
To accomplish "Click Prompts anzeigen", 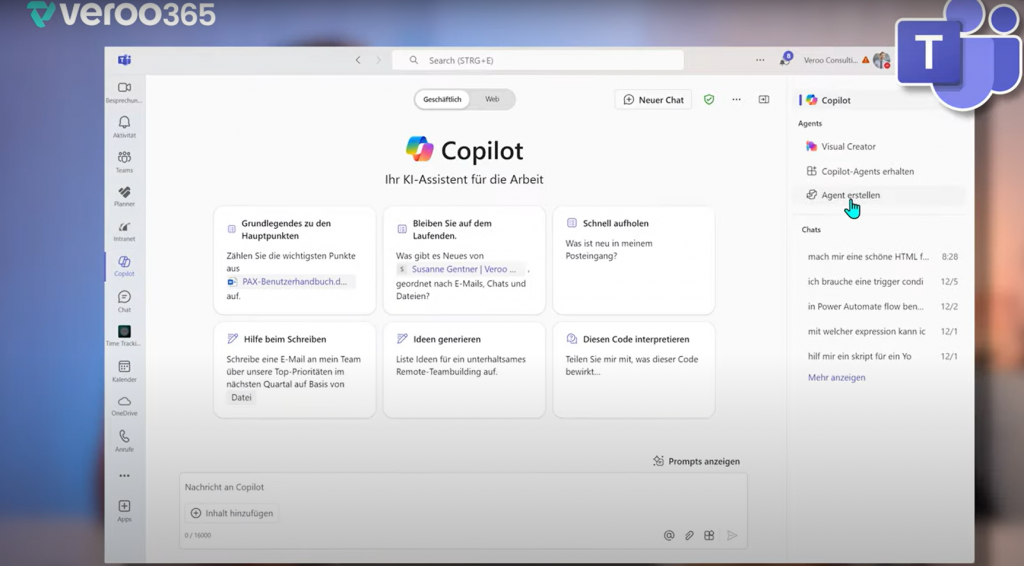I will click(696, 461).
